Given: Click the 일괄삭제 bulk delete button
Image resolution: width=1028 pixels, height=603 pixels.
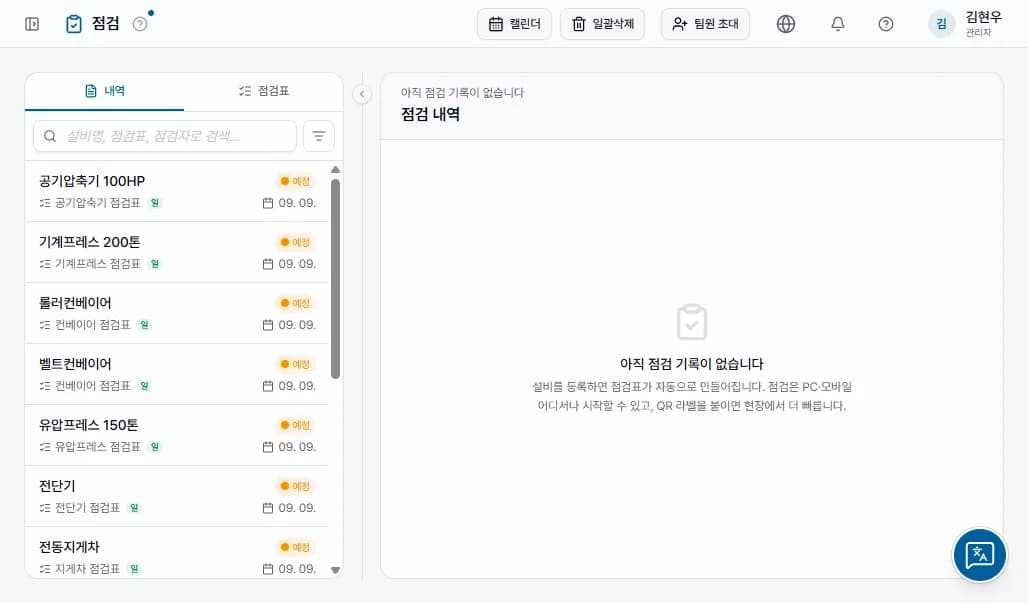Looking at the screenshot, I should click(603, 24).
